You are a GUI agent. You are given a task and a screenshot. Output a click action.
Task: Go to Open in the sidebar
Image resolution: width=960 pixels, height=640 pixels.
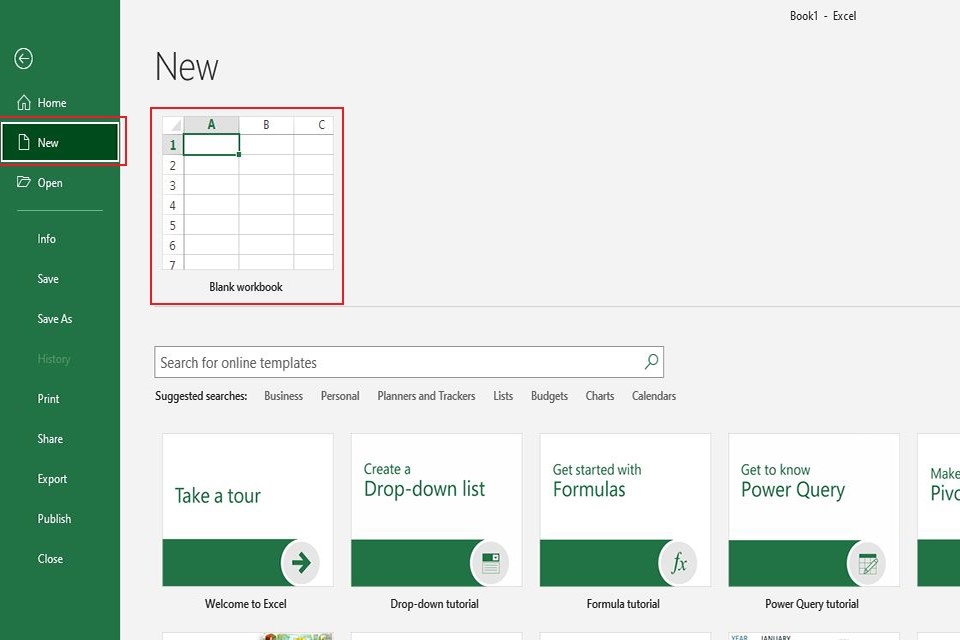coord(60,183)
